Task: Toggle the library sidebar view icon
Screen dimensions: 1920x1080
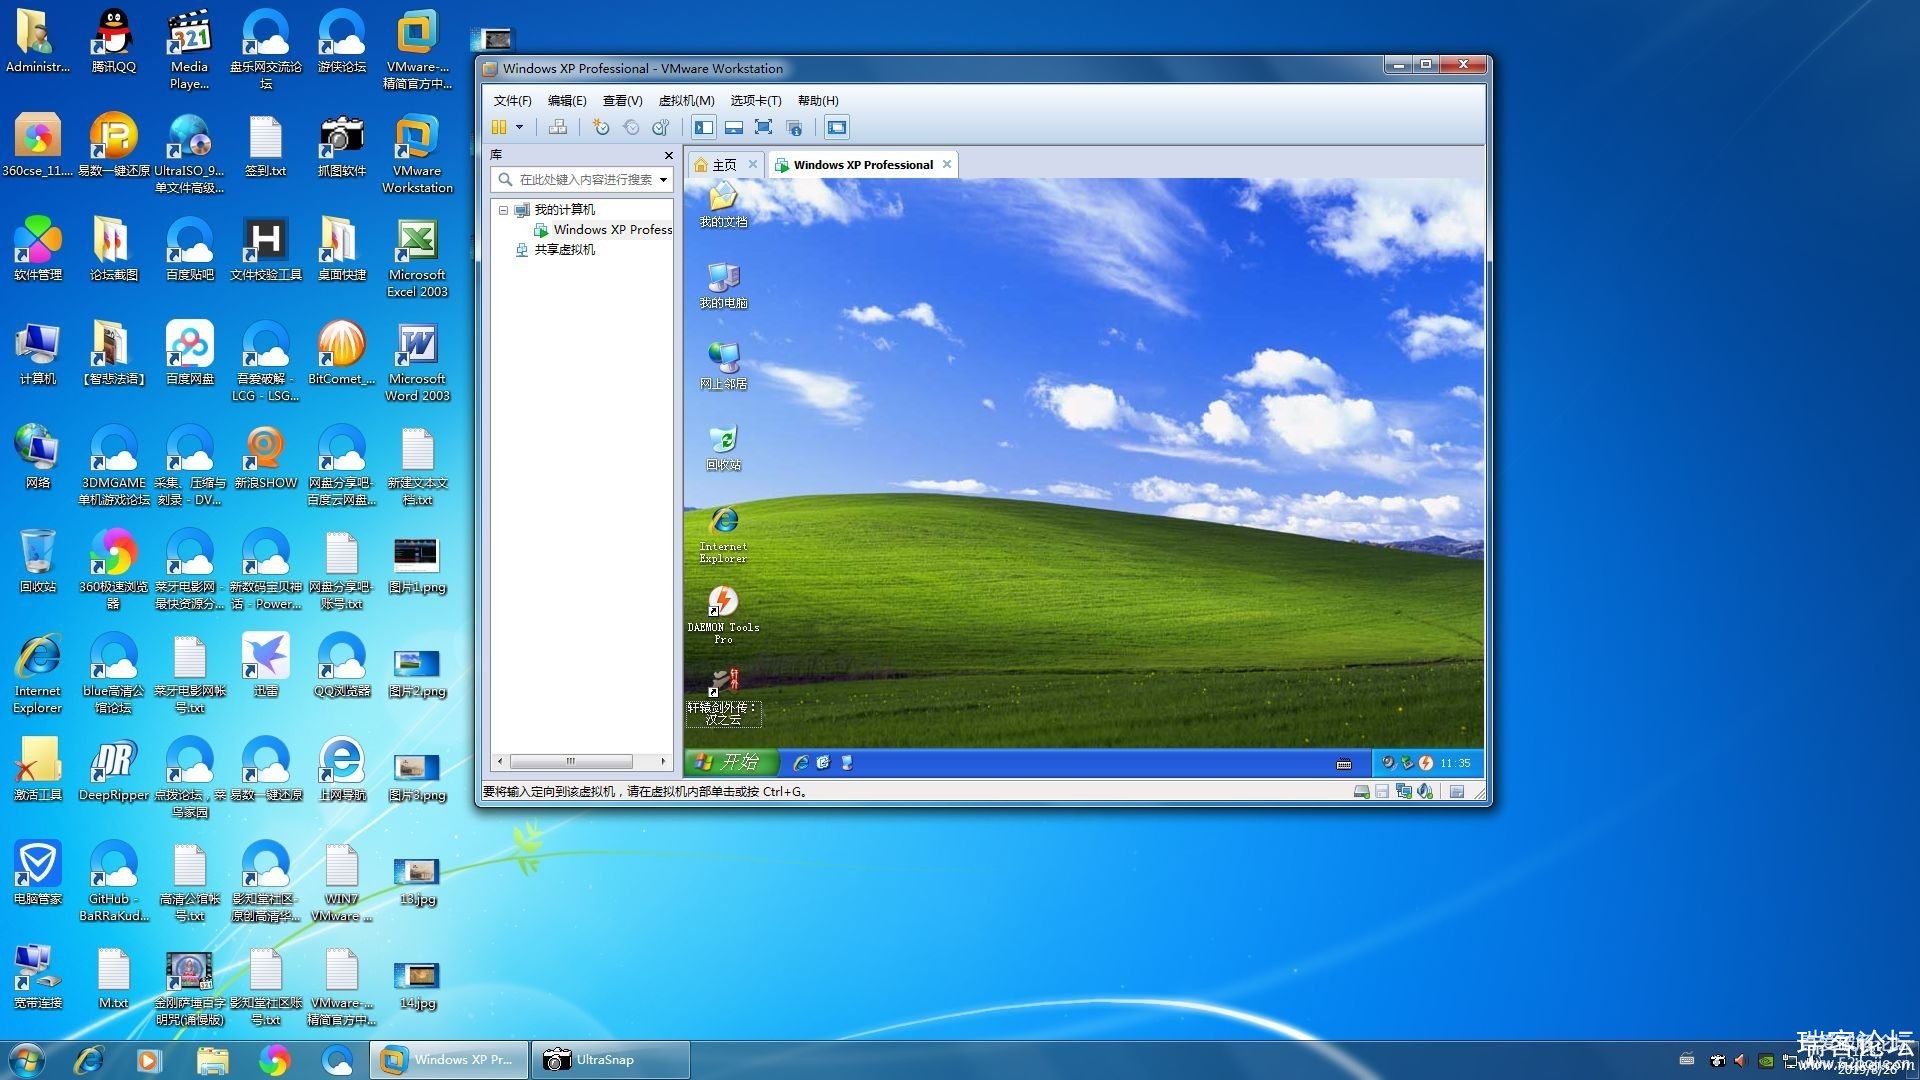Action: [x=704, y=127]
